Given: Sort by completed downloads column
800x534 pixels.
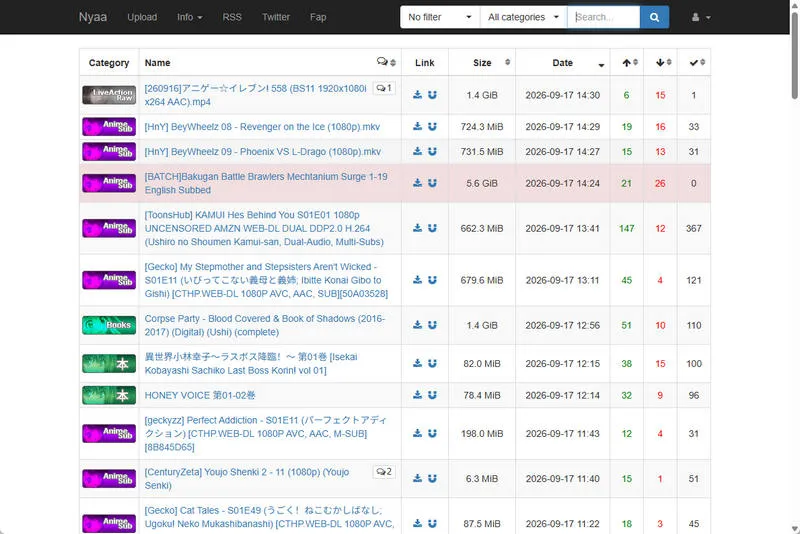Looking at the screenshot, I should (694, 63).
